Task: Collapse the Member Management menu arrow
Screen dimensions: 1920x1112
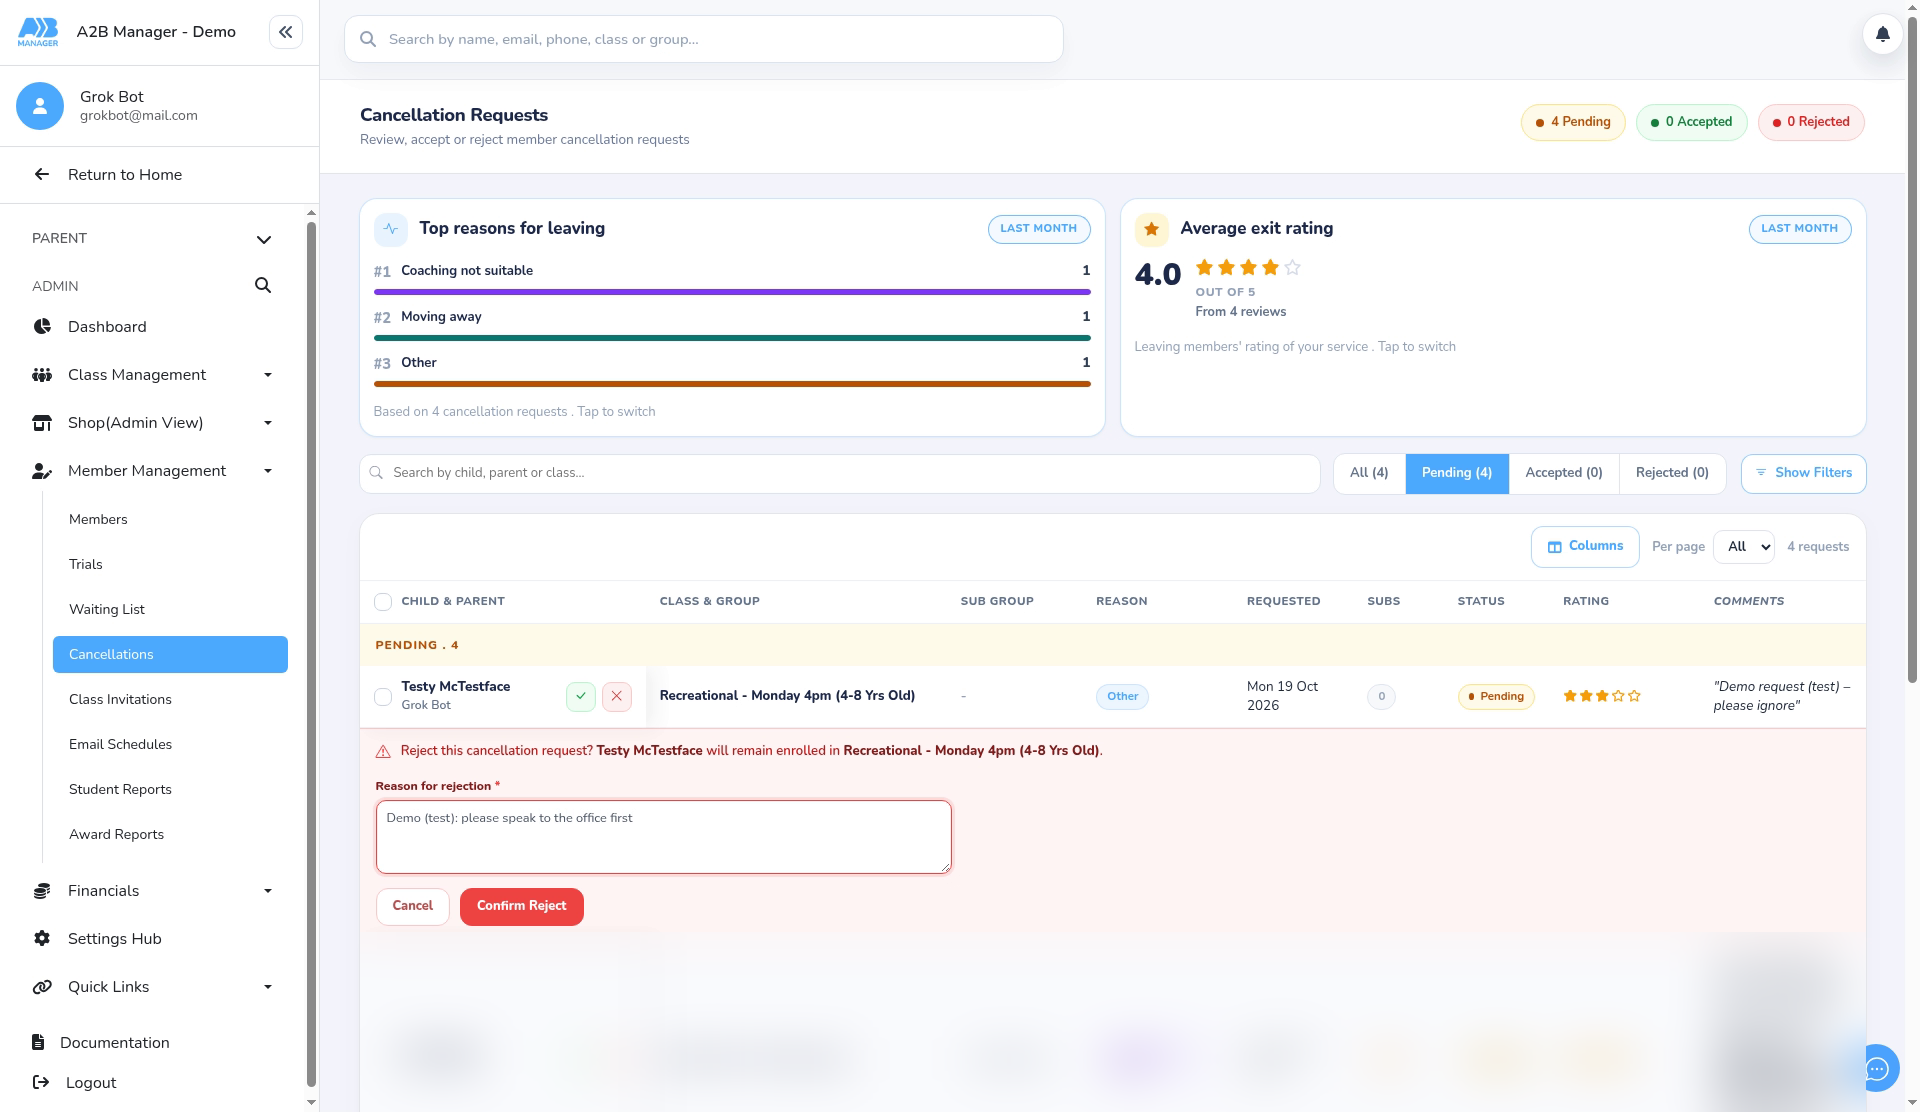Action: [x=268, y=471]
